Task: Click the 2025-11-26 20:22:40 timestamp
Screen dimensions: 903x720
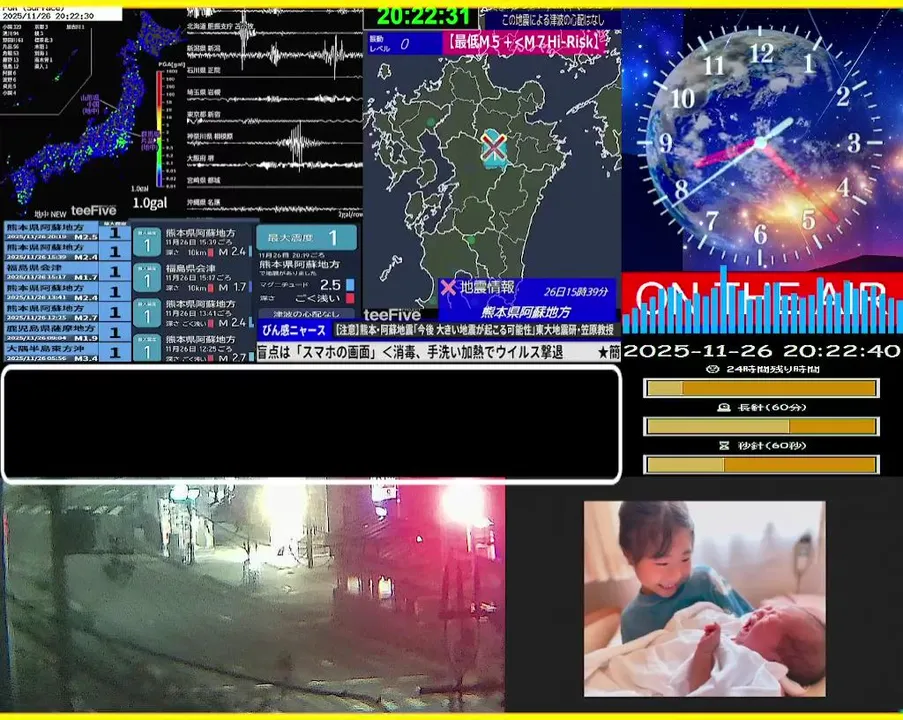Action: pyautogui.click(x=761, y=351)
